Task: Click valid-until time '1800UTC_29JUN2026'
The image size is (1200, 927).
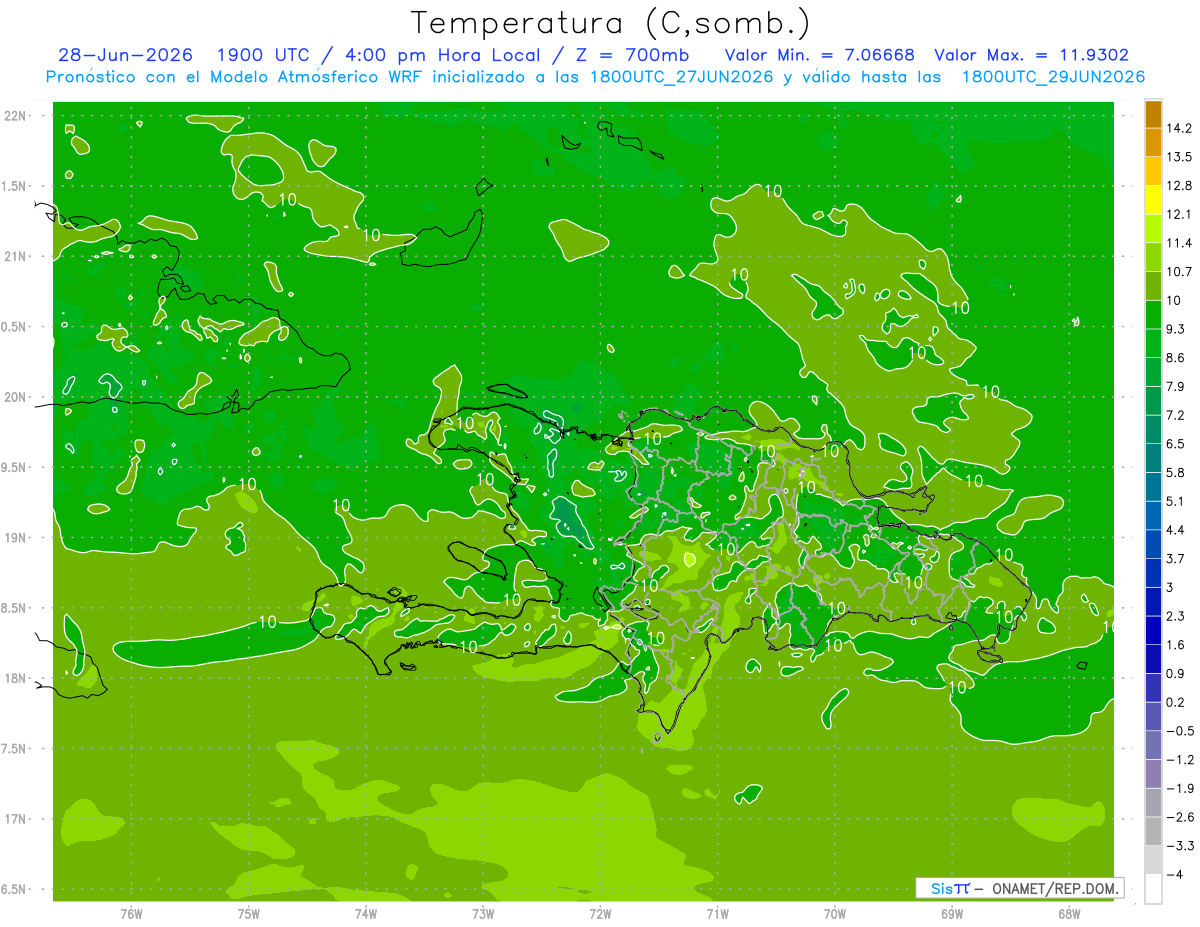Action: click(x=1053, y=77)
